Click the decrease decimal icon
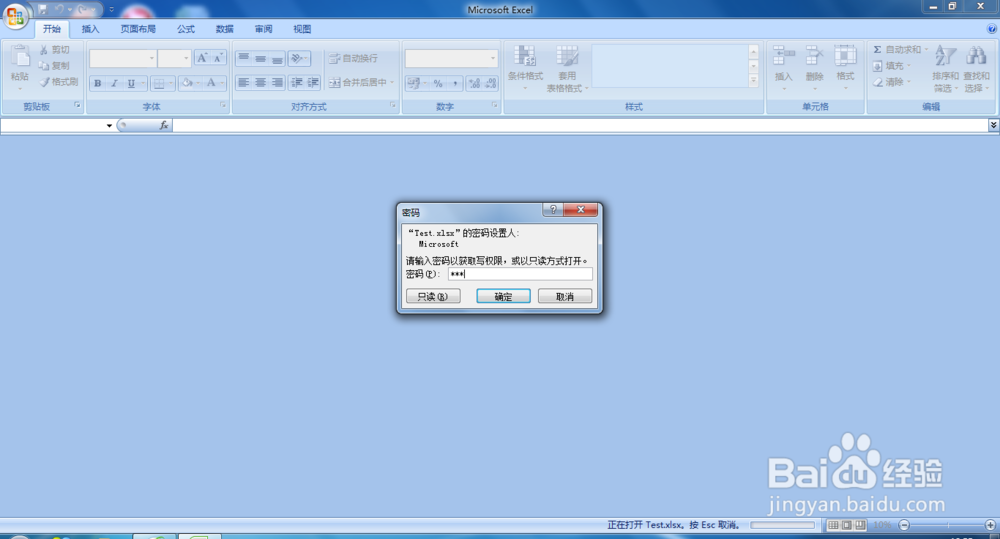The height and width of the screenshot is (539, 1000). [x=490, y=83]
